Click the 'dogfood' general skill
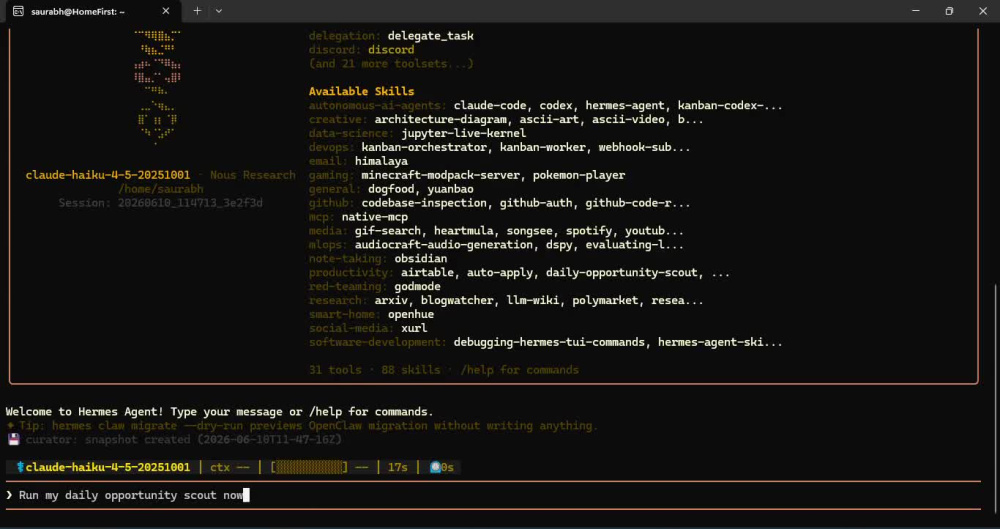The image size is (1000, 529). (391, 189)
